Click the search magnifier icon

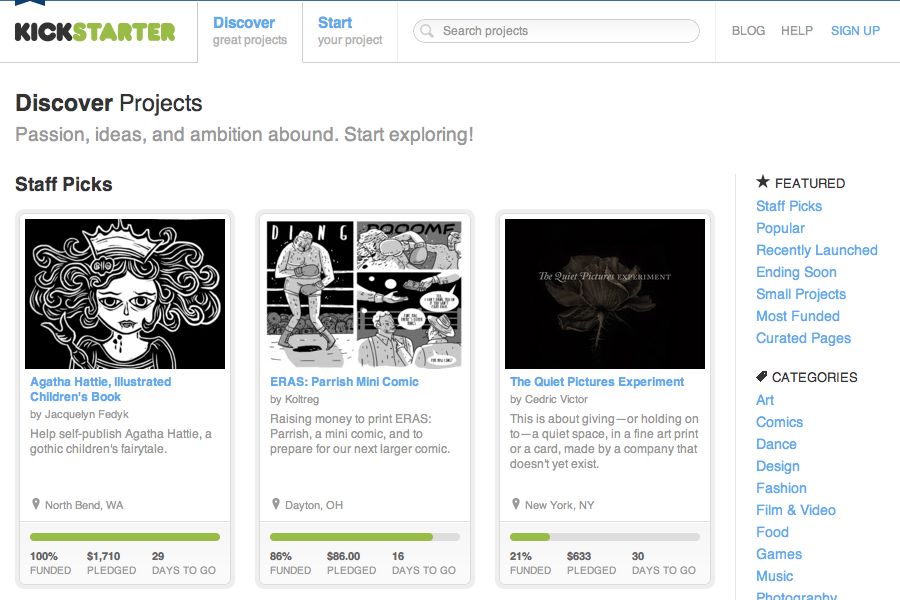tap(428, 31)
